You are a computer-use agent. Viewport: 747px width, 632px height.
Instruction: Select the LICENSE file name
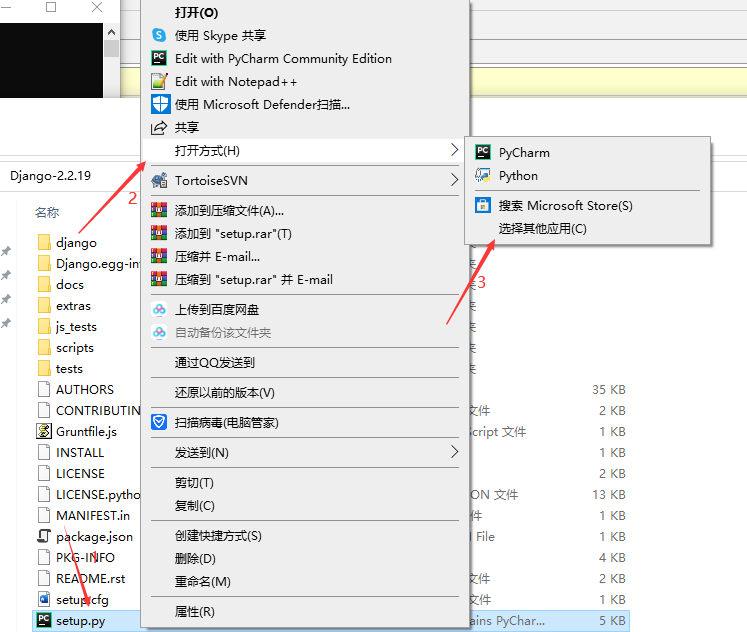coord(80,473)
